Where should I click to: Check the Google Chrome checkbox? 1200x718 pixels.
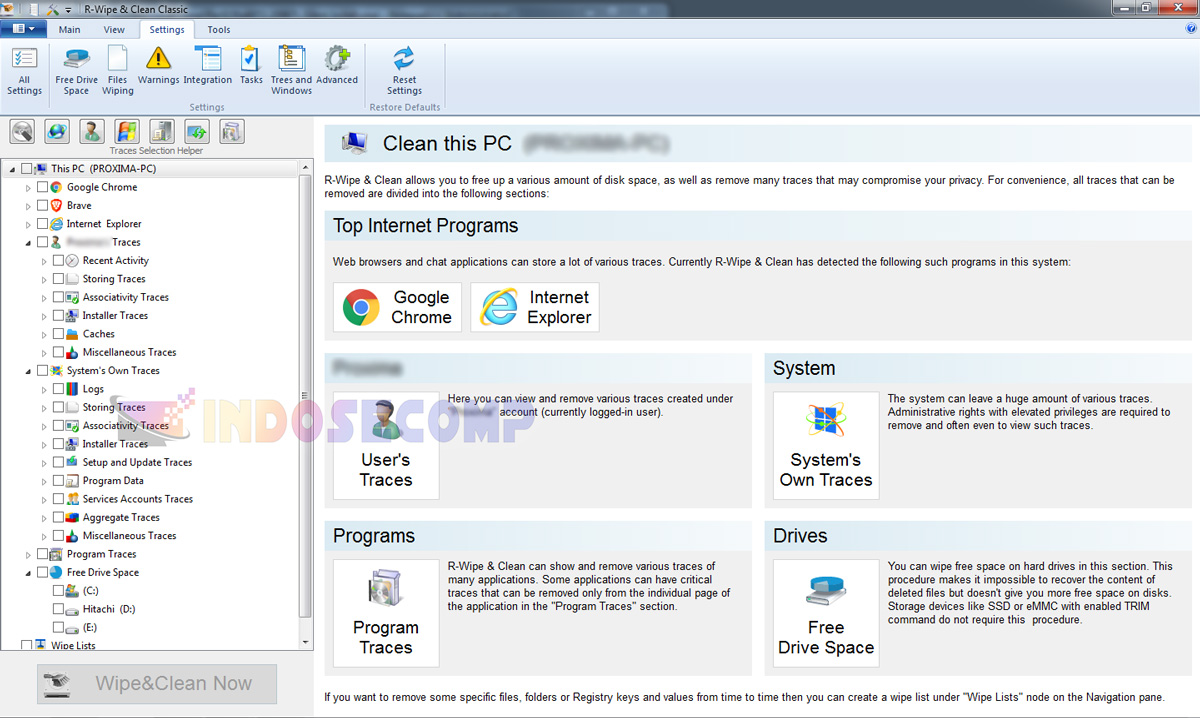pyautogui.click(x=42, y=187)
